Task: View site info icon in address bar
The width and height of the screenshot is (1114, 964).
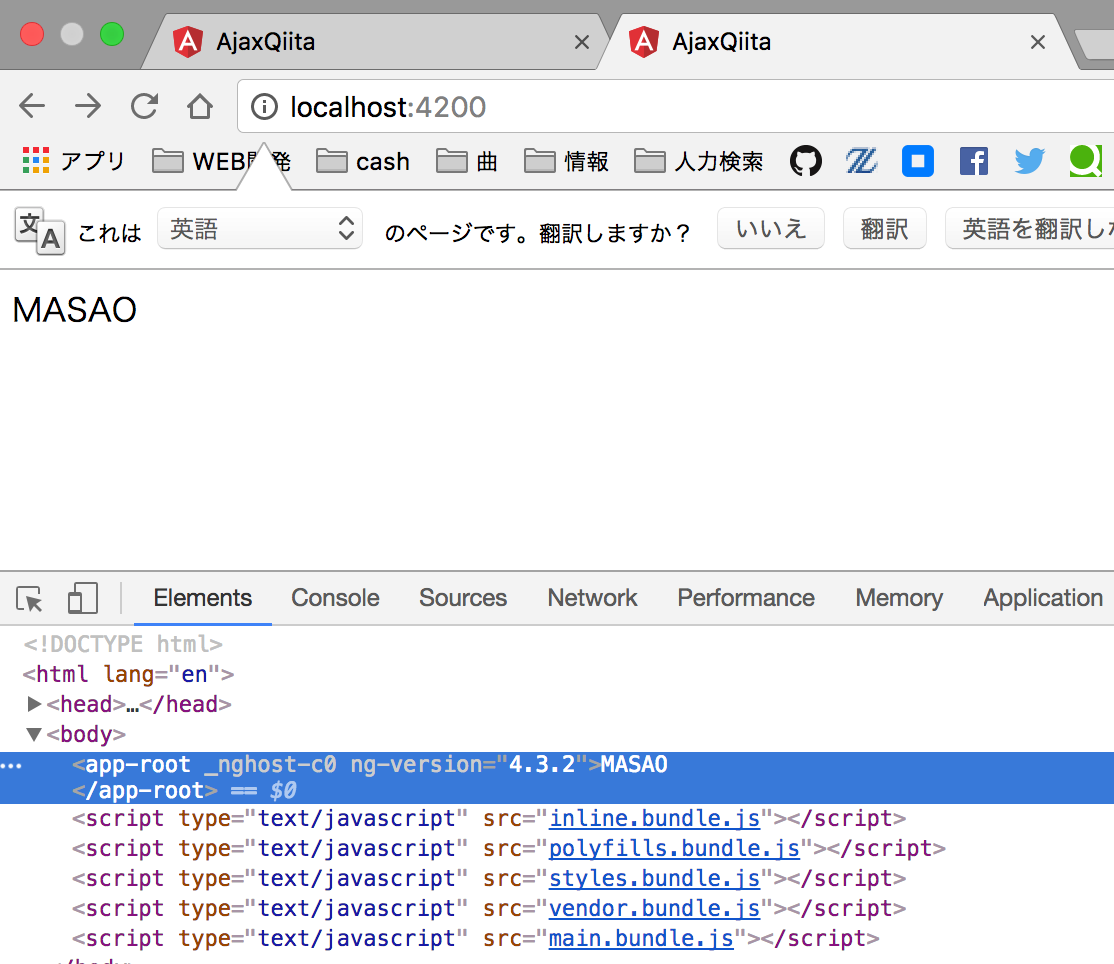Action: coord(264,107)
